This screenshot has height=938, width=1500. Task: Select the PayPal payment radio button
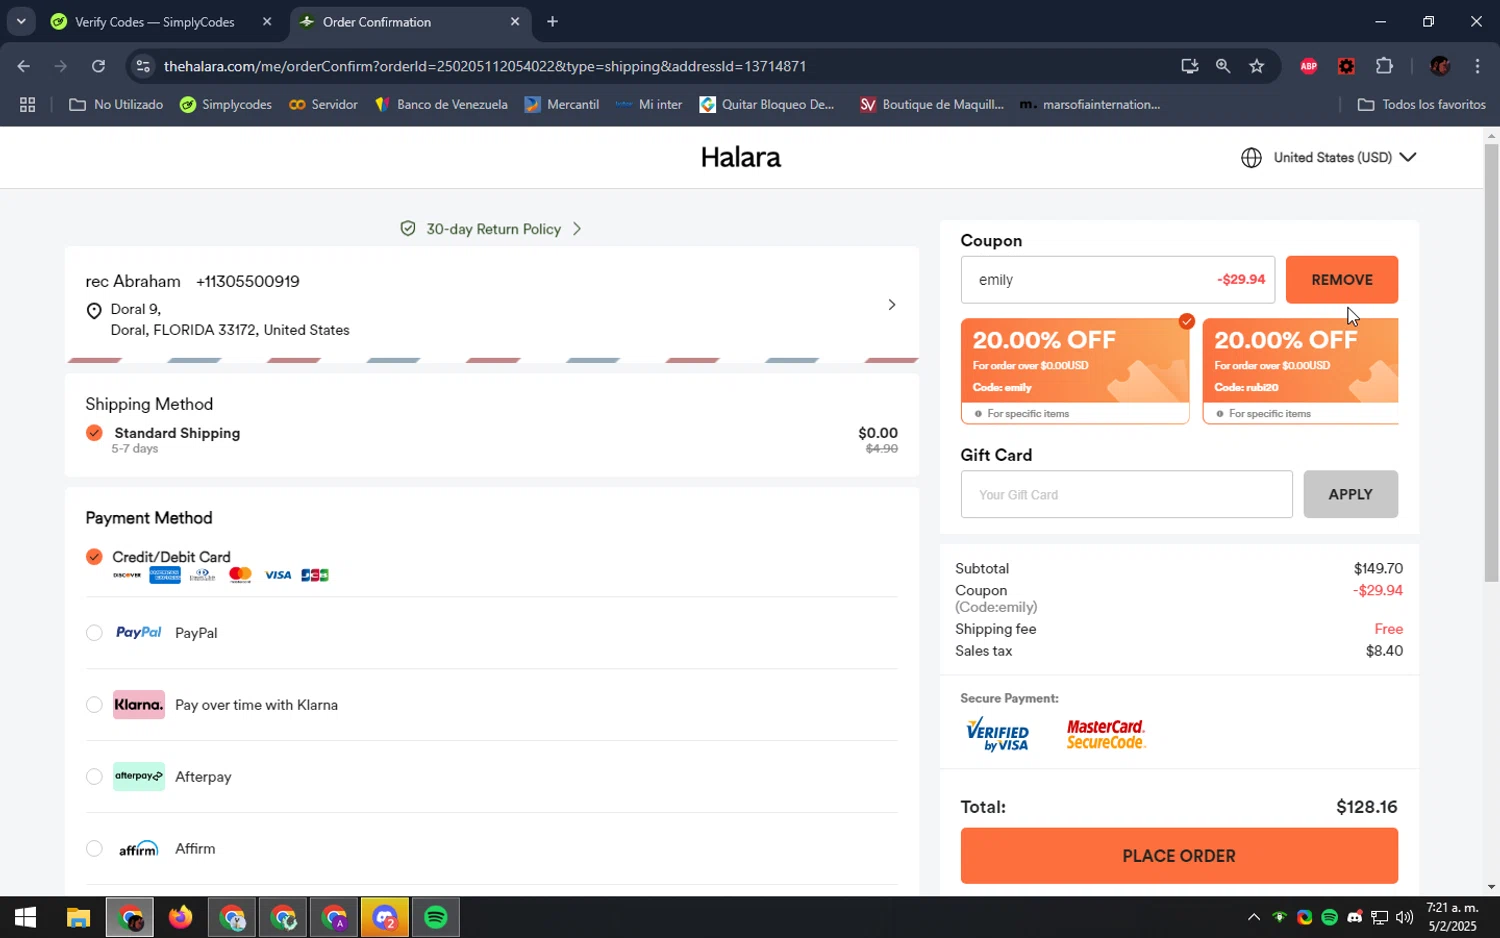coord(94,633)
